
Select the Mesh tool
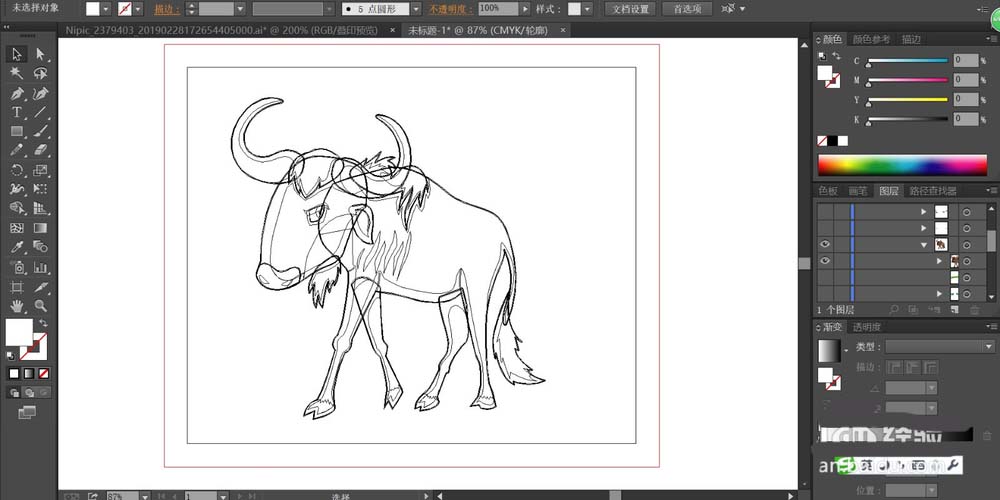pos(17,228)
